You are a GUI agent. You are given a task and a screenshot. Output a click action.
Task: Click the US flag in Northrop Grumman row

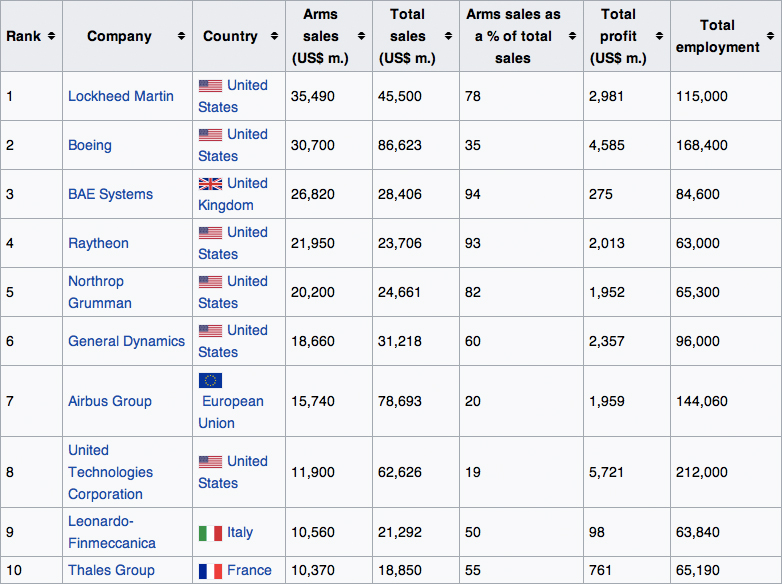[210, 282]
